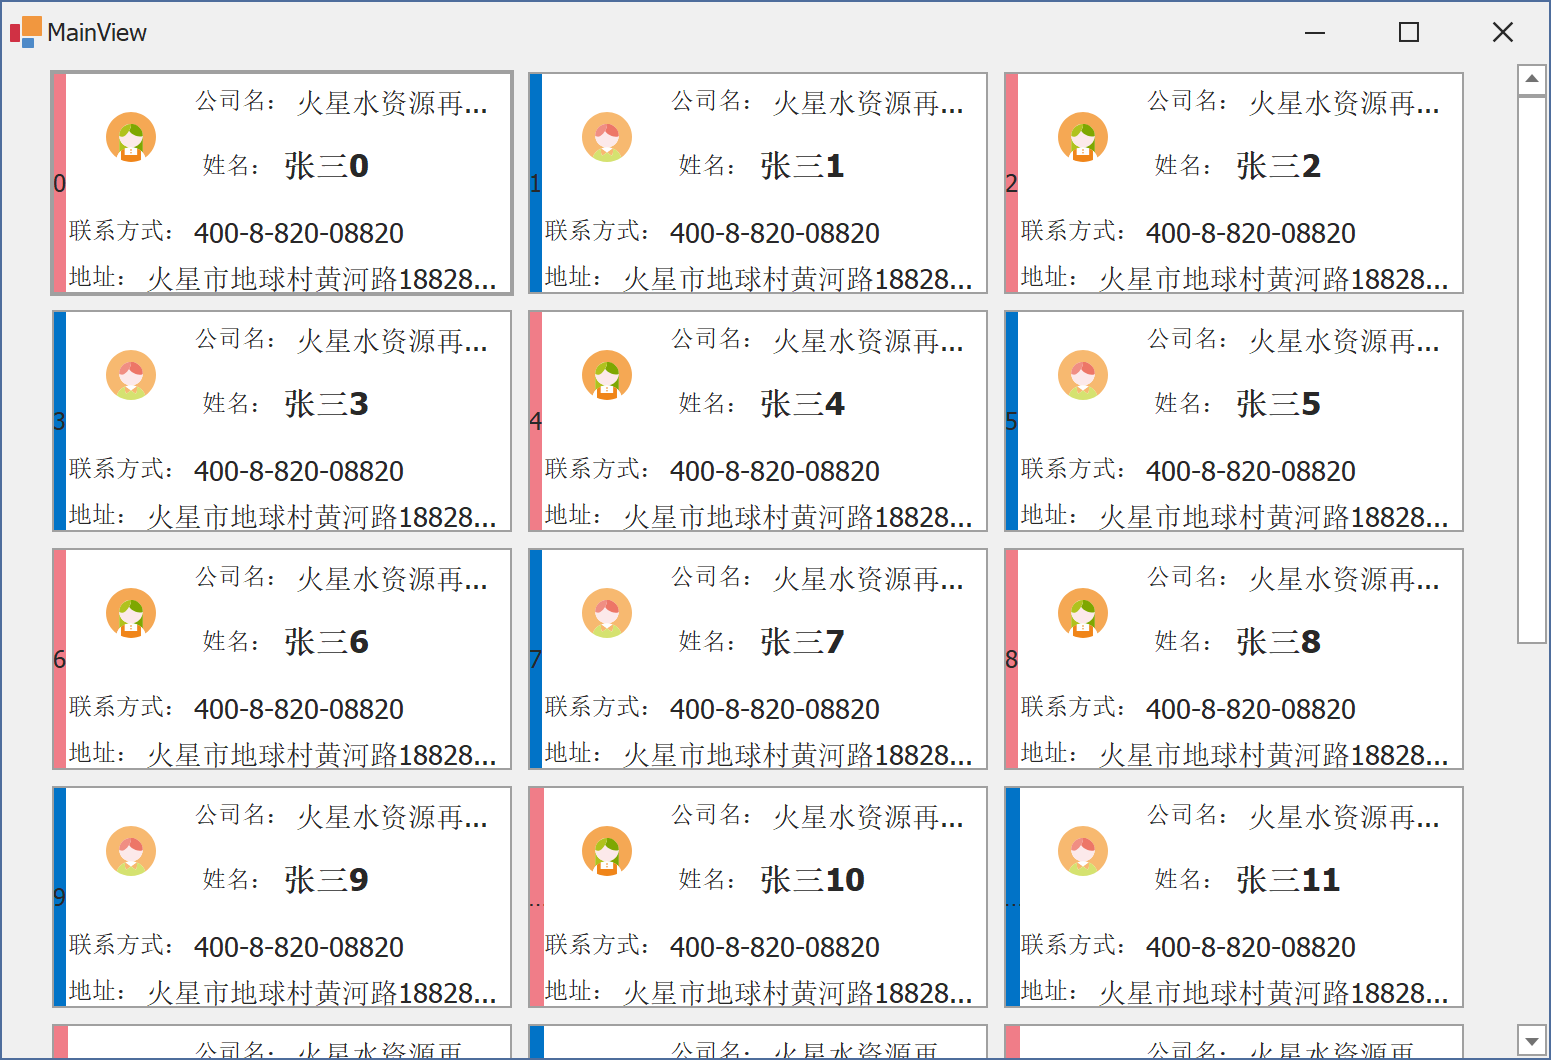
Task: Click the pink stripe labeled 0 on first card
Action: click(58, 183)
